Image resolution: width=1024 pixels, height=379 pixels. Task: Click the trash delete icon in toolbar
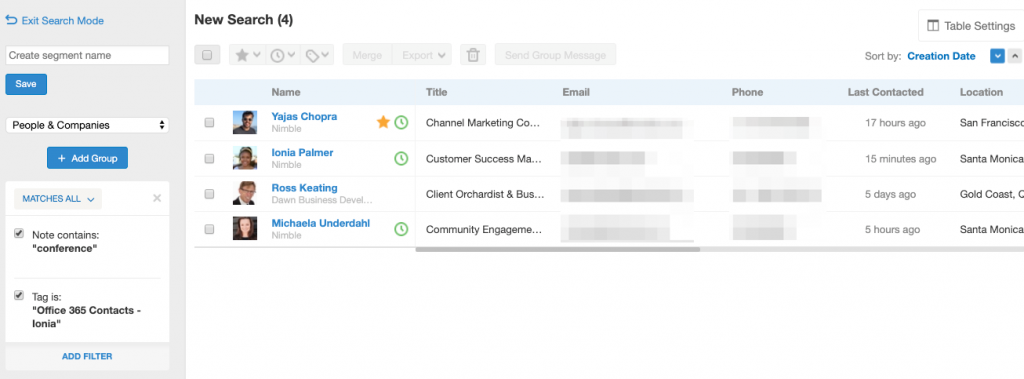(x=473, y=55)
